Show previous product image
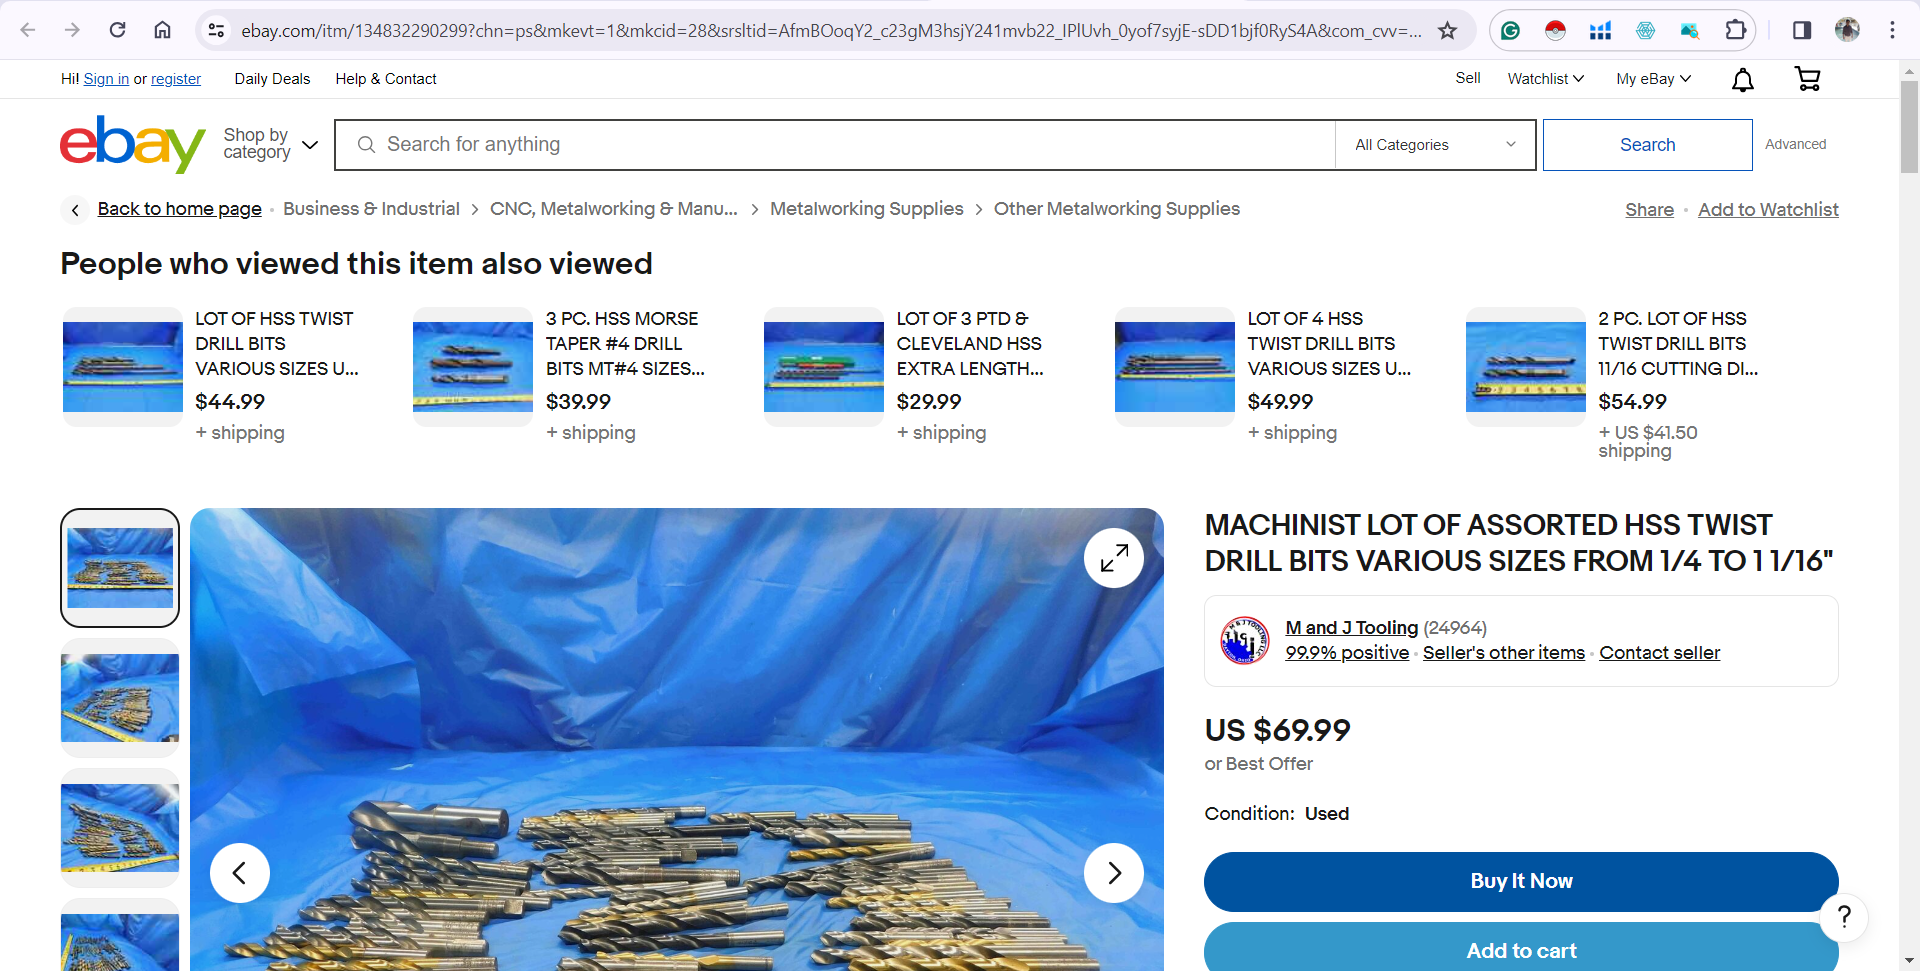 click(x=239, y=873)
